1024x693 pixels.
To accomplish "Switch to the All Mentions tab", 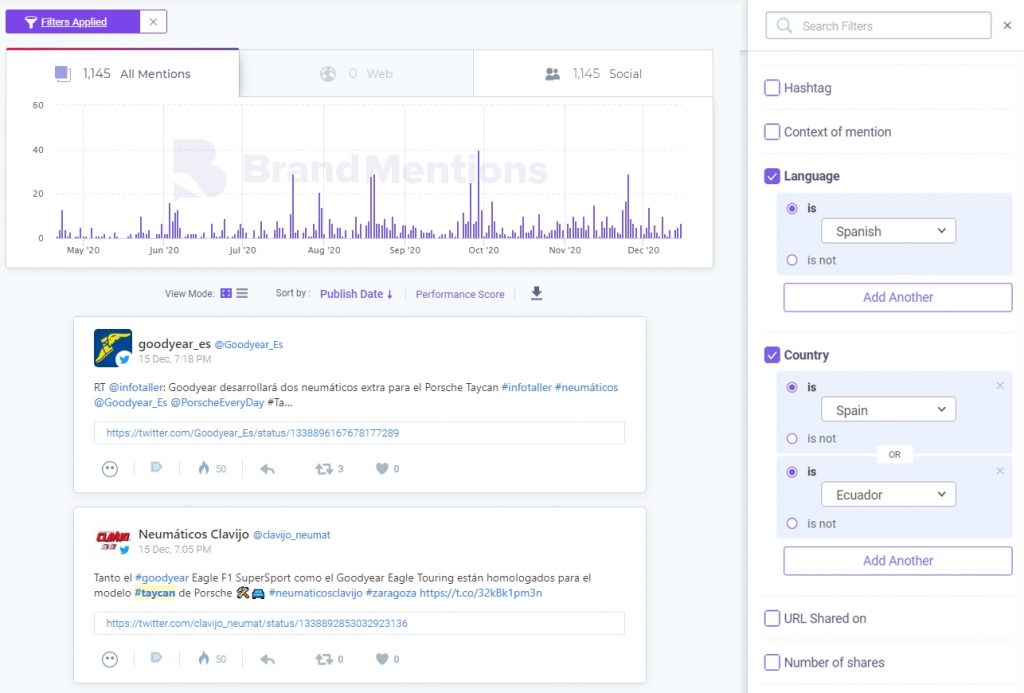I will point(123,73).
